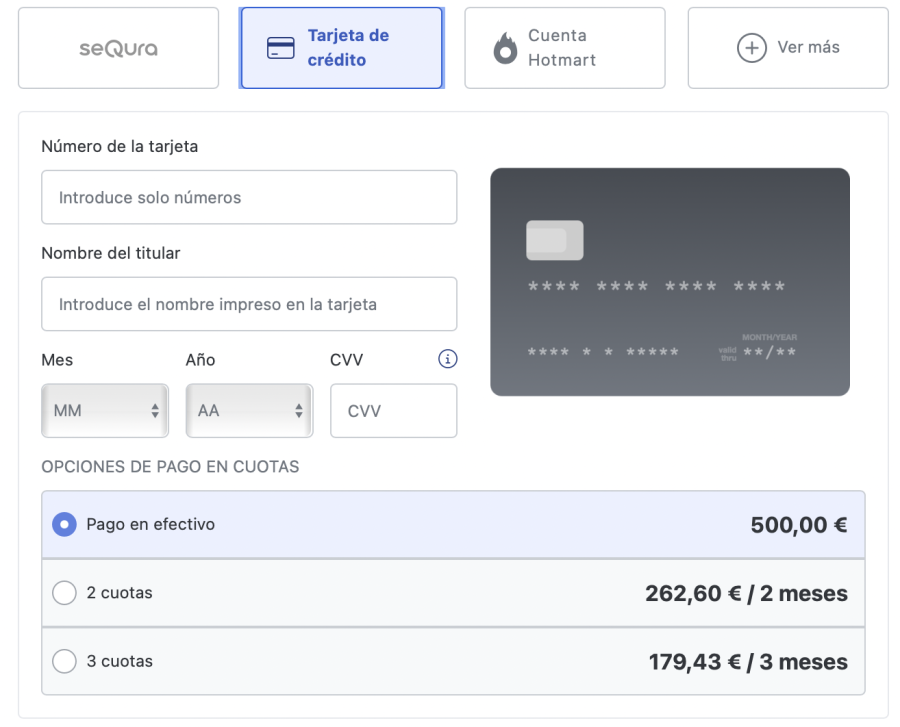
Task: Click the Tarjeta de crédito button
Action: coord(341,46)
